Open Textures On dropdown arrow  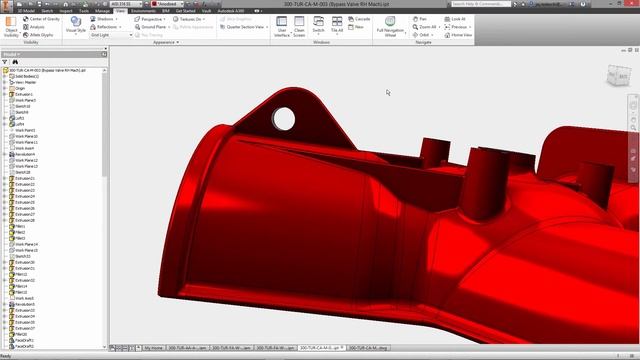point(204,19)
